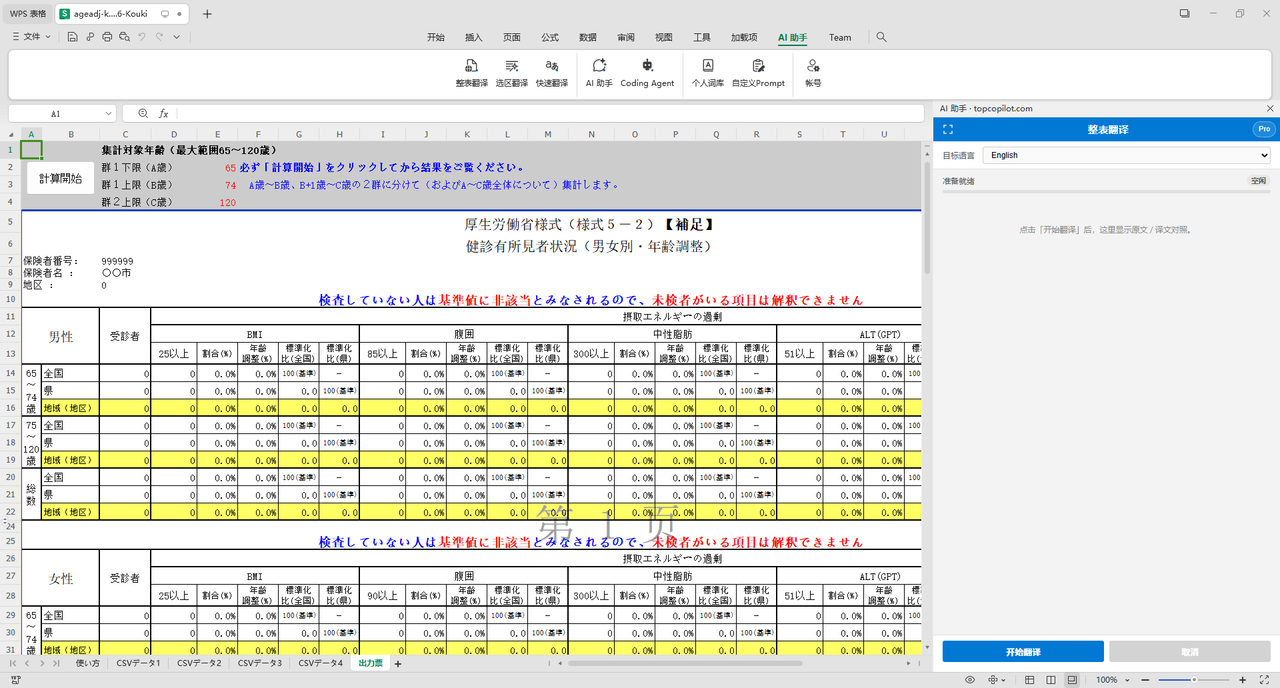Switch to normal view in the status bar

[x=1028, y=680]
